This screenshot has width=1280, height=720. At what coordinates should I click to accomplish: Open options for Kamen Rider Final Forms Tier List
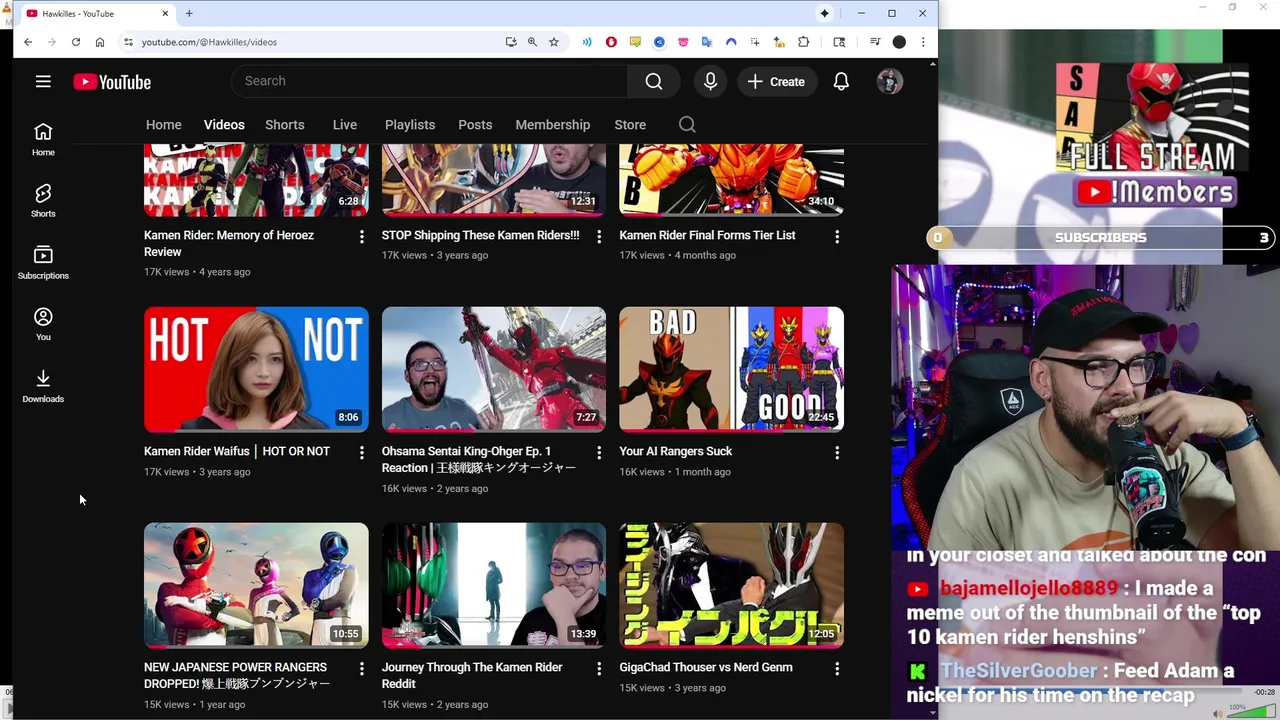click(837, 237)
